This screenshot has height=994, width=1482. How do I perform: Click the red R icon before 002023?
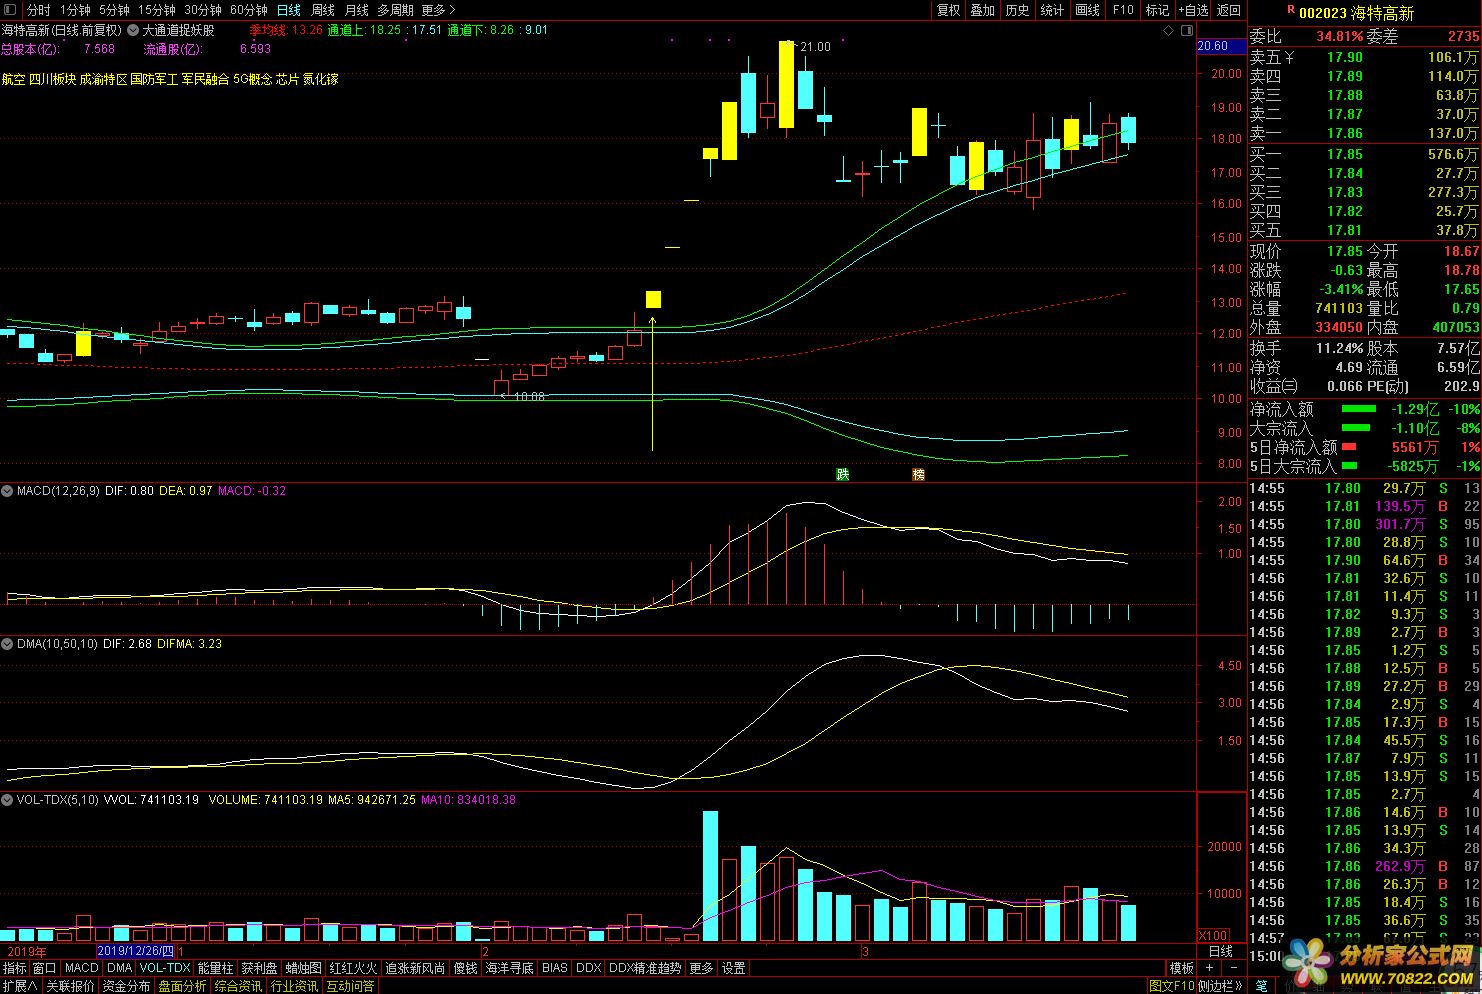(1290, 10)
